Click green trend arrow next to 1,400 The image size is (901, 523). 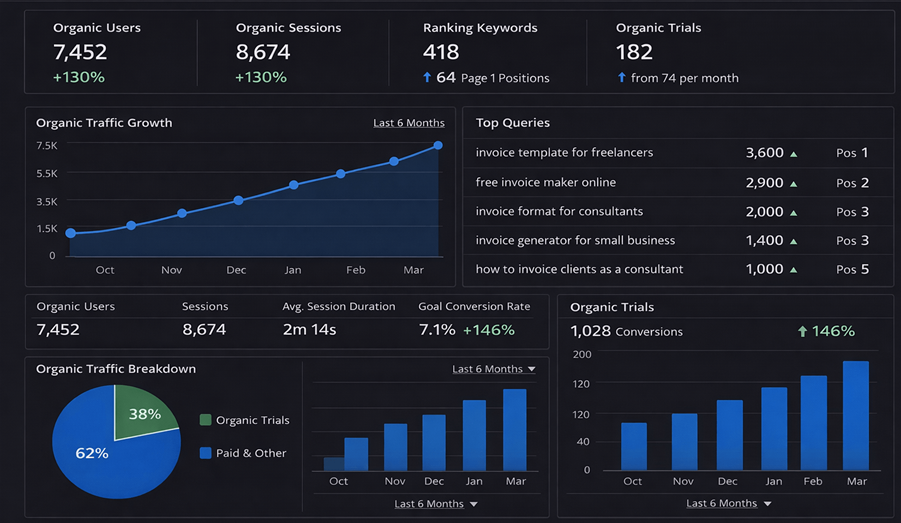pyautogui.click(x=794, y=241)
